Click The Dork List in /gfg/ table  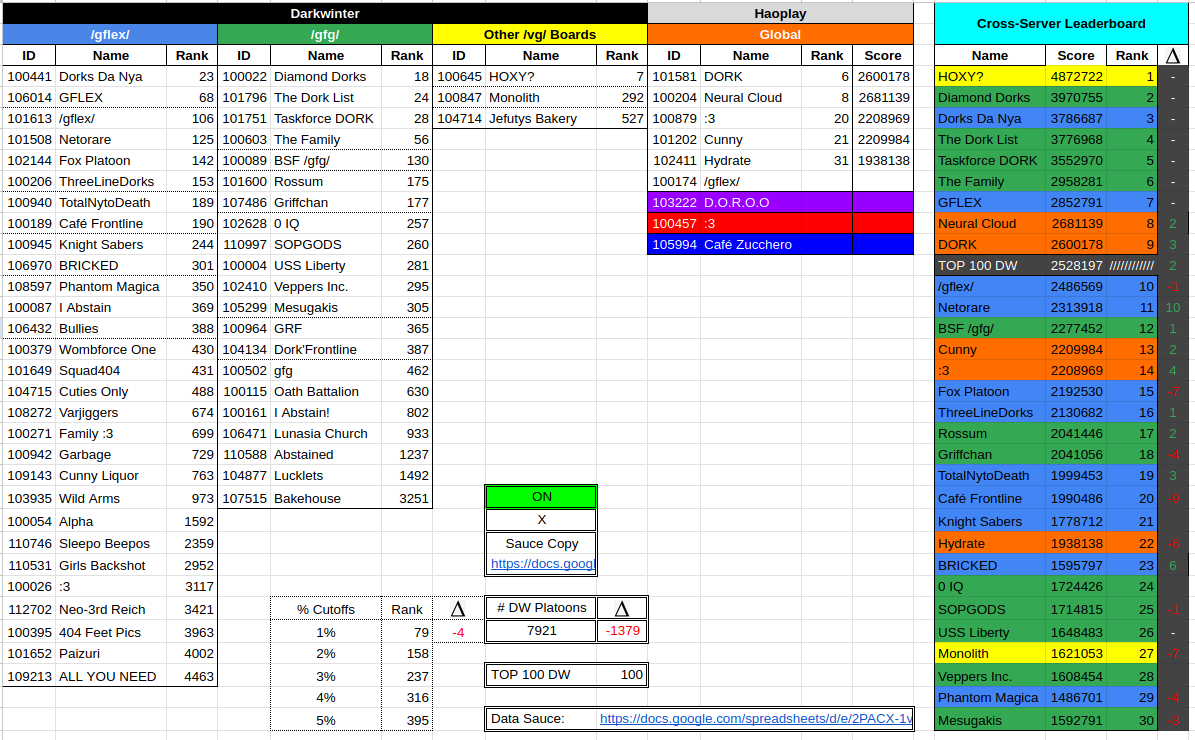click(x=325, y=98)
